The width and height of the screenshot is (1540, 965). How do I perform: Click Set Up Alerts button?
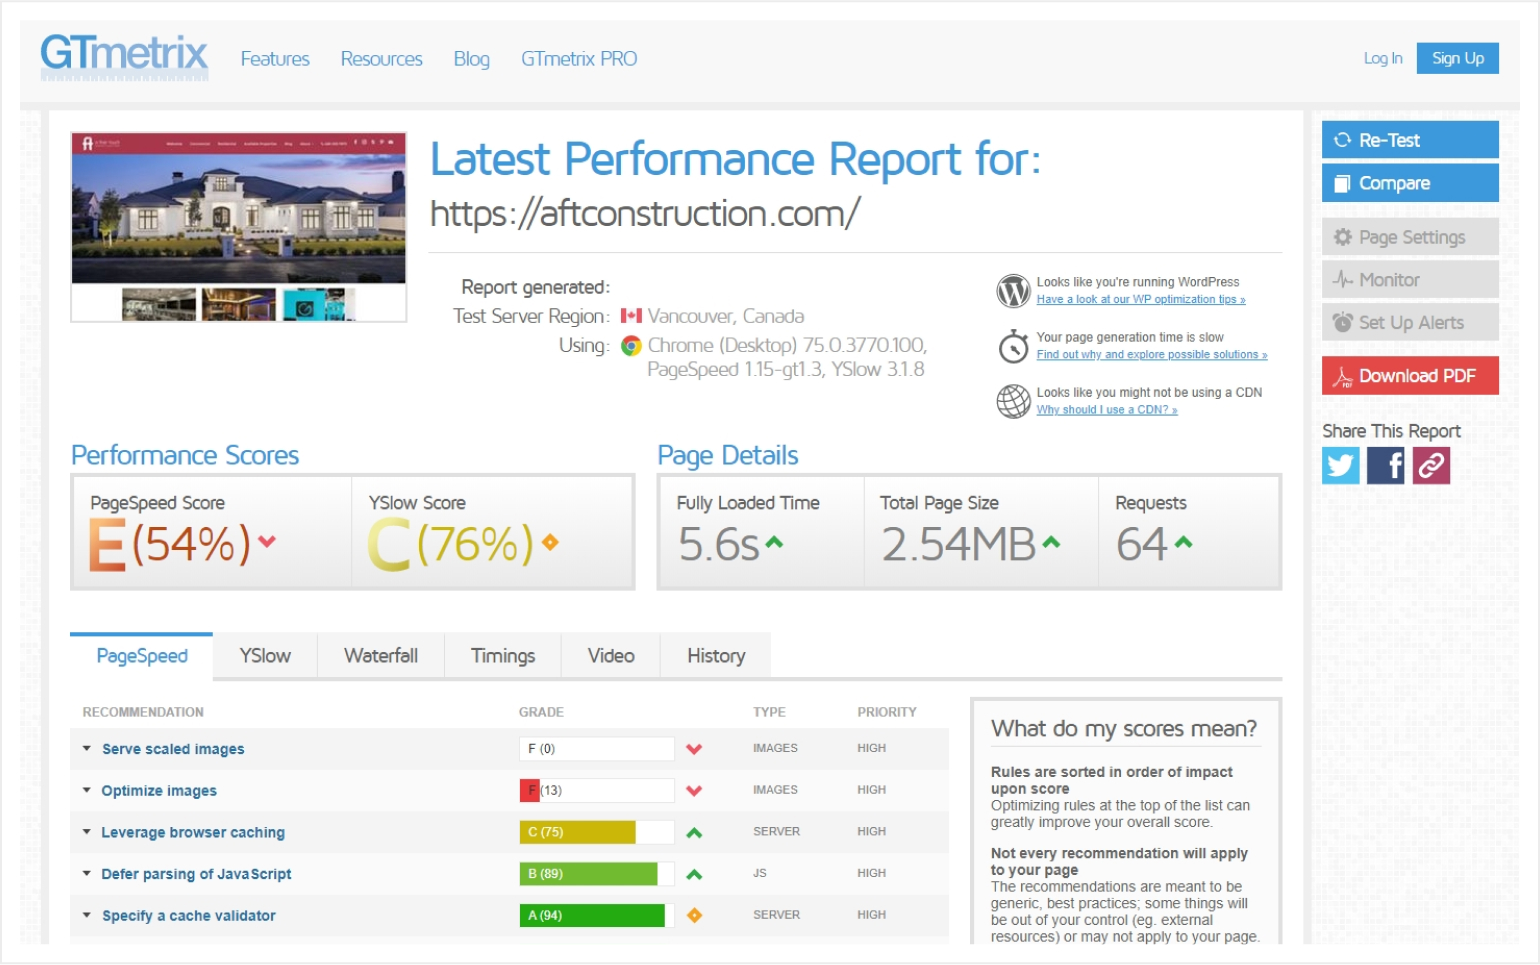pyautogui.click(x=1410, y=322)
